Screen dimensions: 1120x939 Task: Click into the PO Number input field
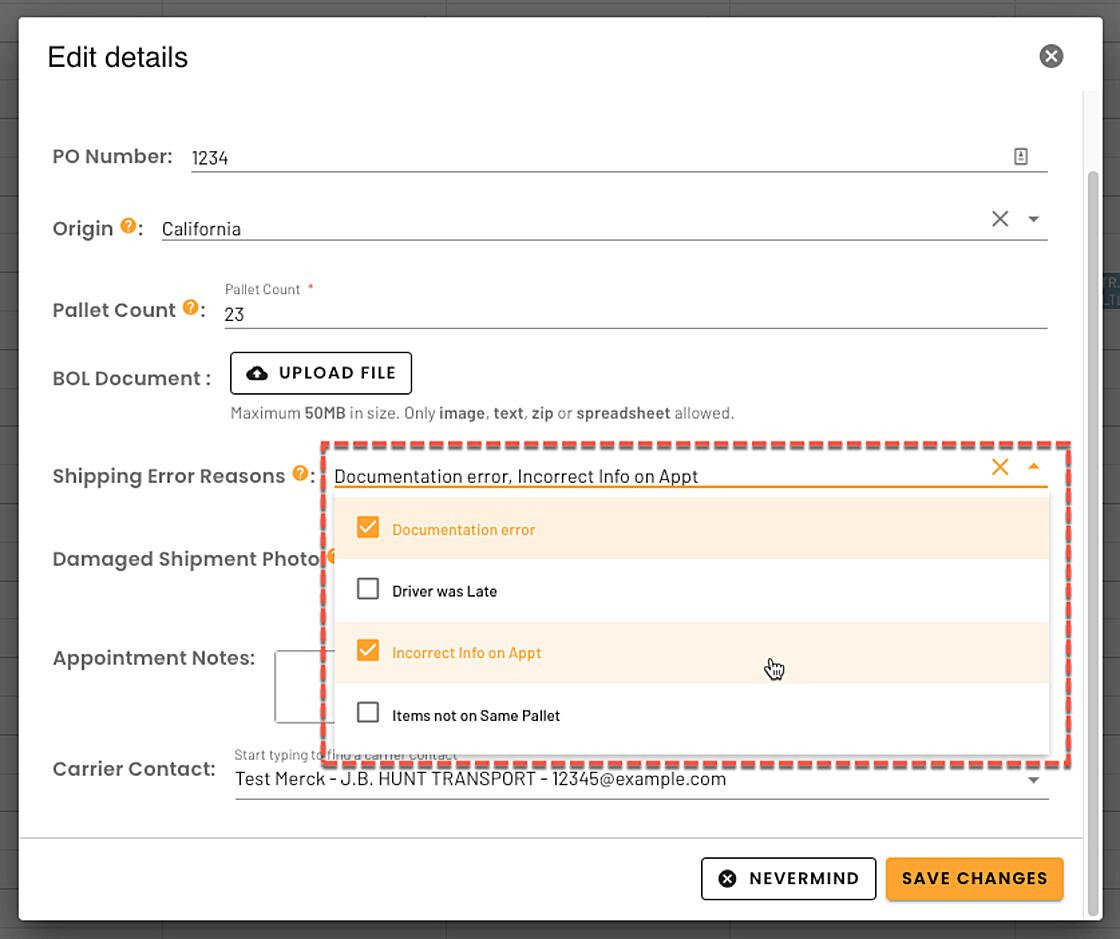click(x=590, y=157)
